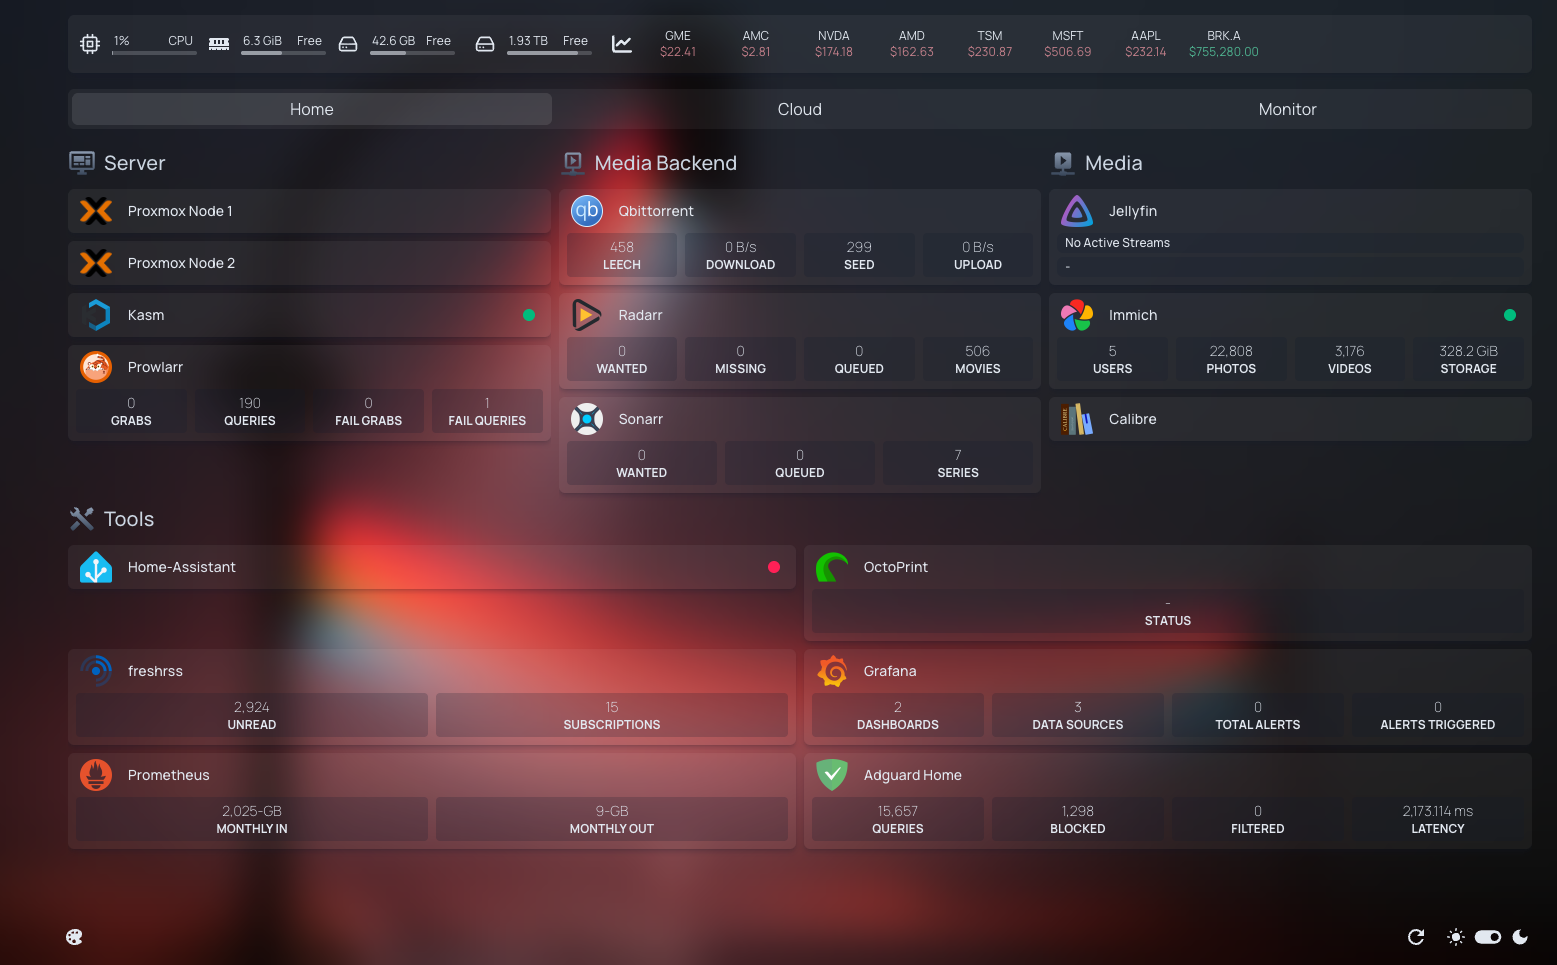The image size is (1557, 965).
Task: Switch to the Monitor tab
Action: (1287, 109)
